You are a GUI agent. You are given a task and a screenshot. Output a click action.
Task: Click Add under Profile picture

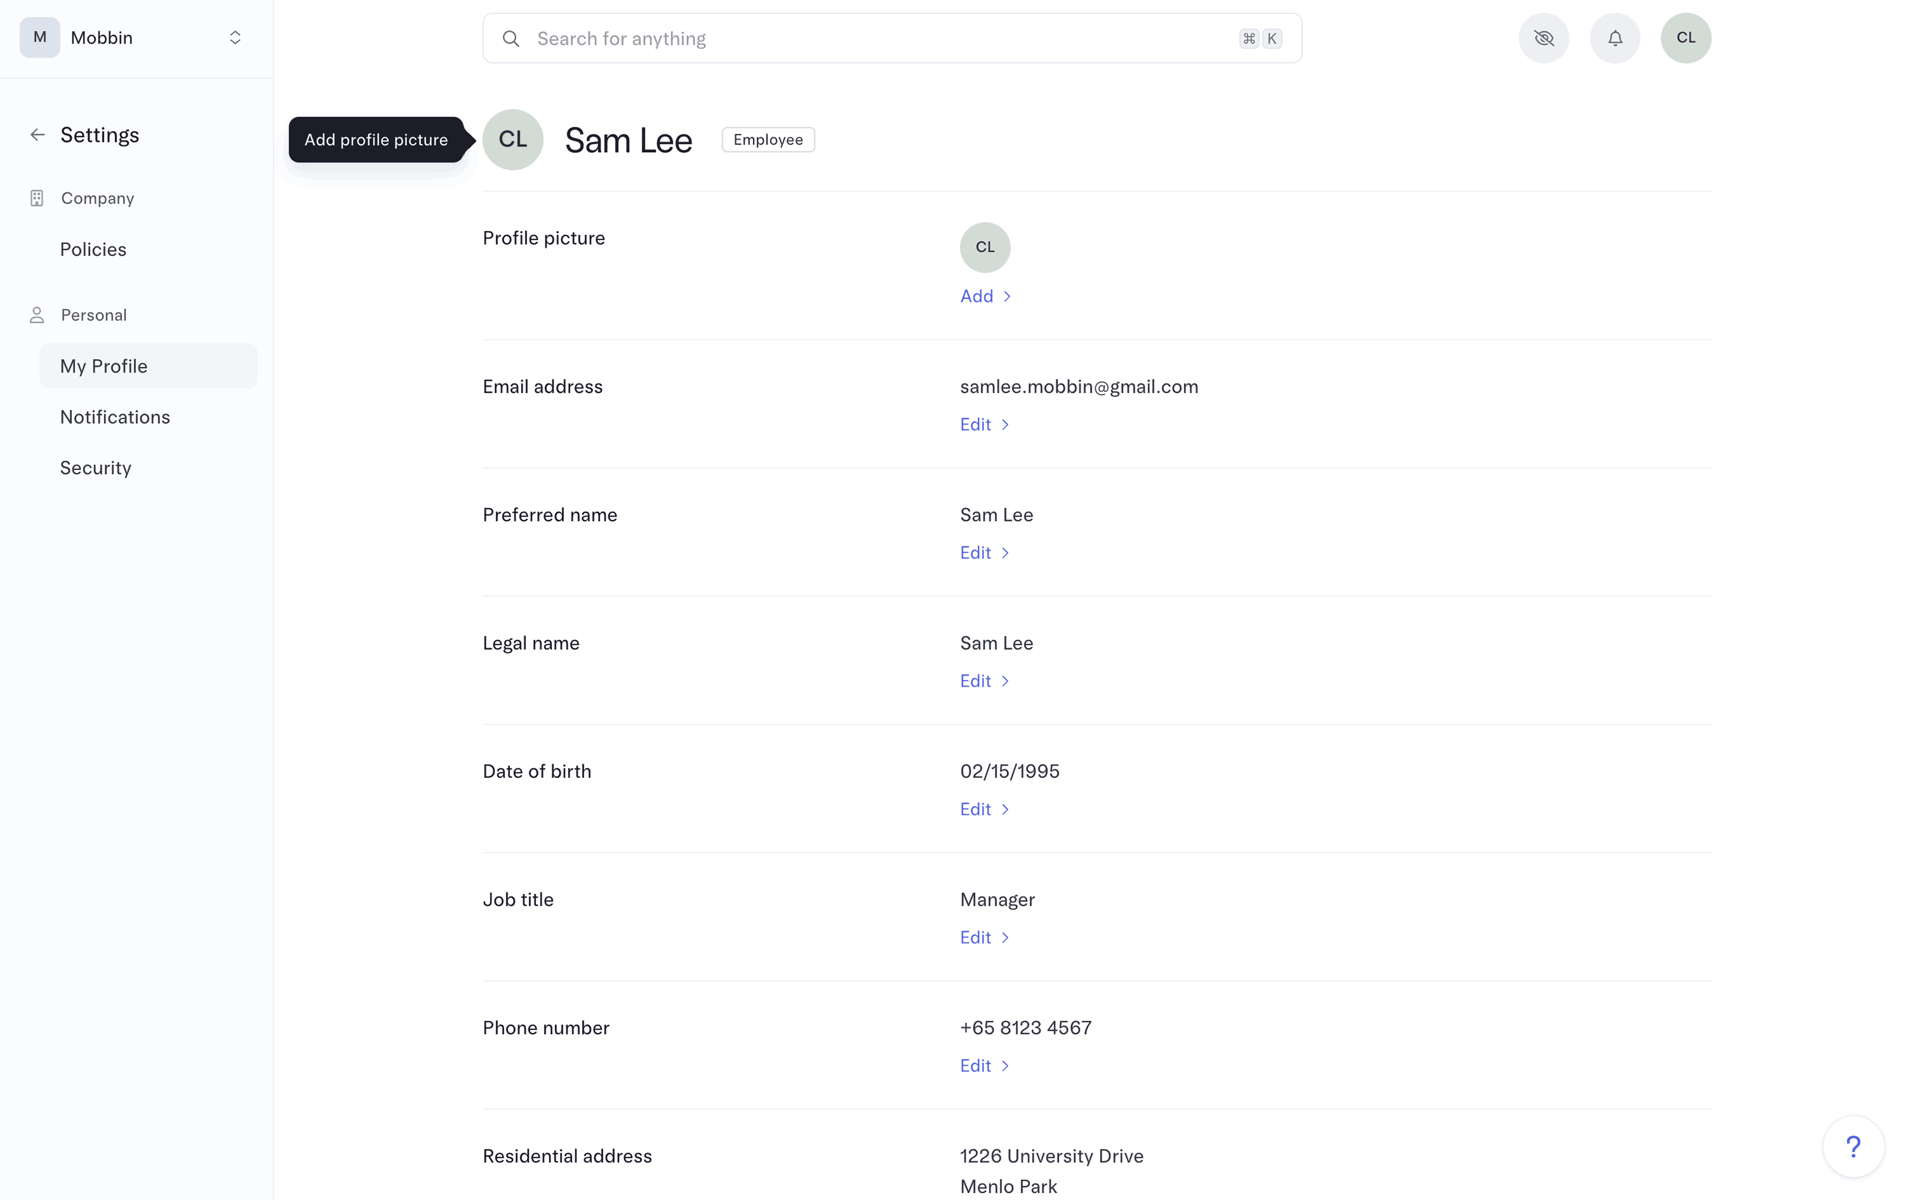coord(986,296)
